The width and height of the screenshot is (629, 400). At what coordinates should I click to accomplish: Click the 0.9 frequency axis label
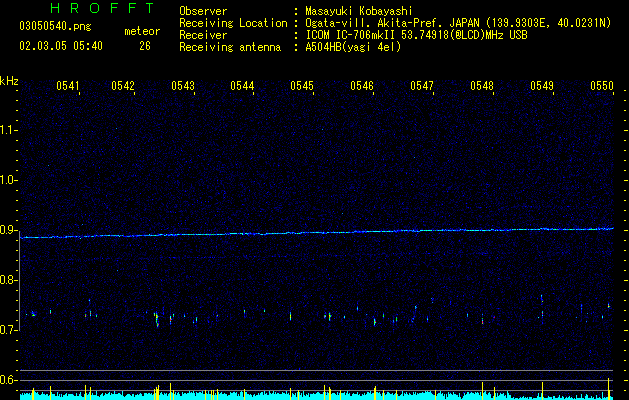(x=9, y=230)
